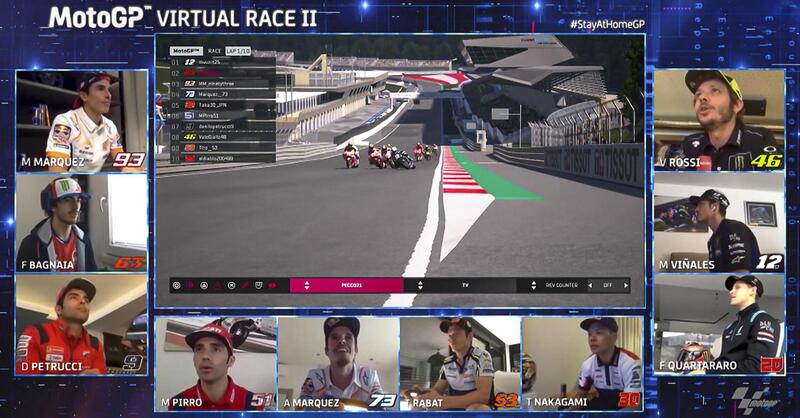Click the MotoGP logo on the leaderboard header

click(x=186, y=50)
